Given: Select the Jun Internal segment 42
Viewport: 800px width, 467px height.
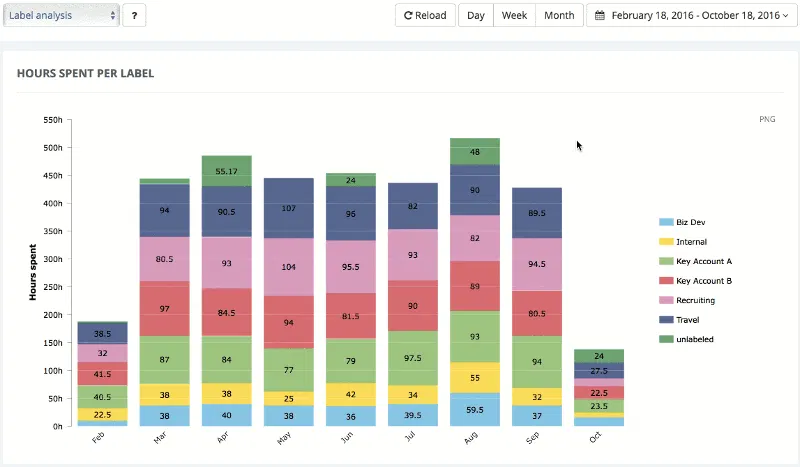Looking at the screenshot, I should [x=351, y=395].
